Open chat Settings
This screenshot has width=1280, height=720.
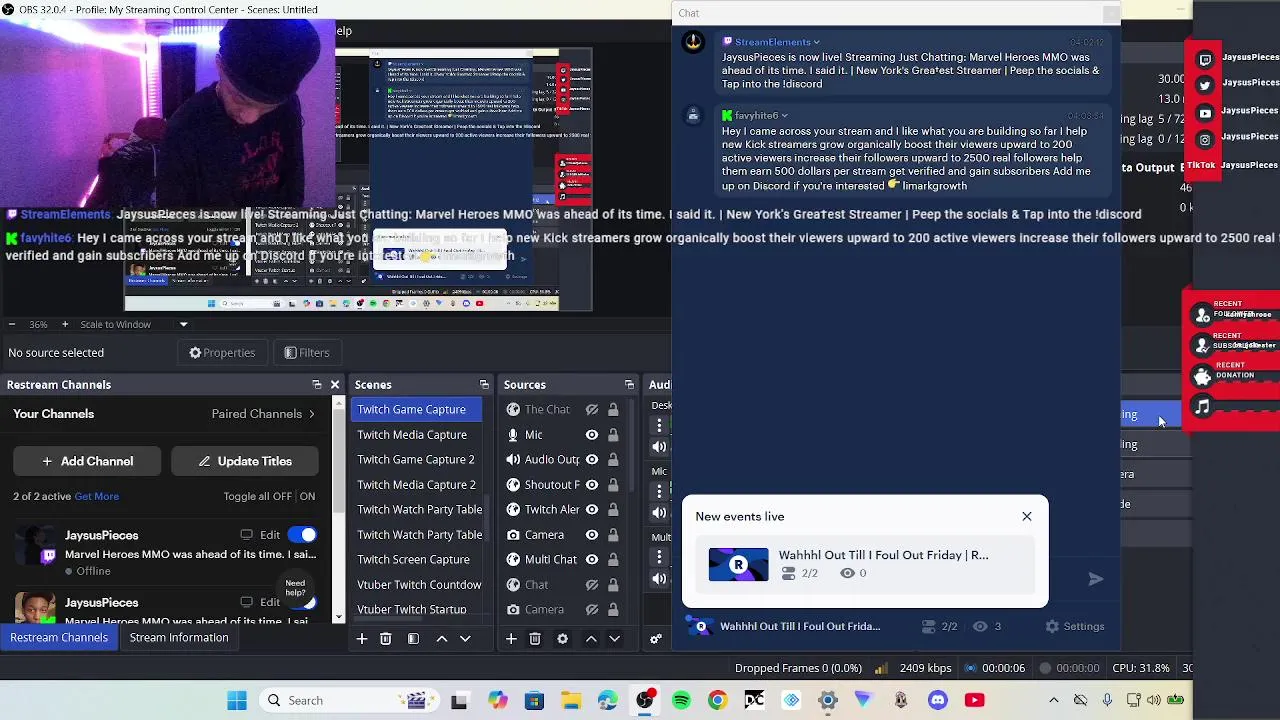coord(1075,627)
